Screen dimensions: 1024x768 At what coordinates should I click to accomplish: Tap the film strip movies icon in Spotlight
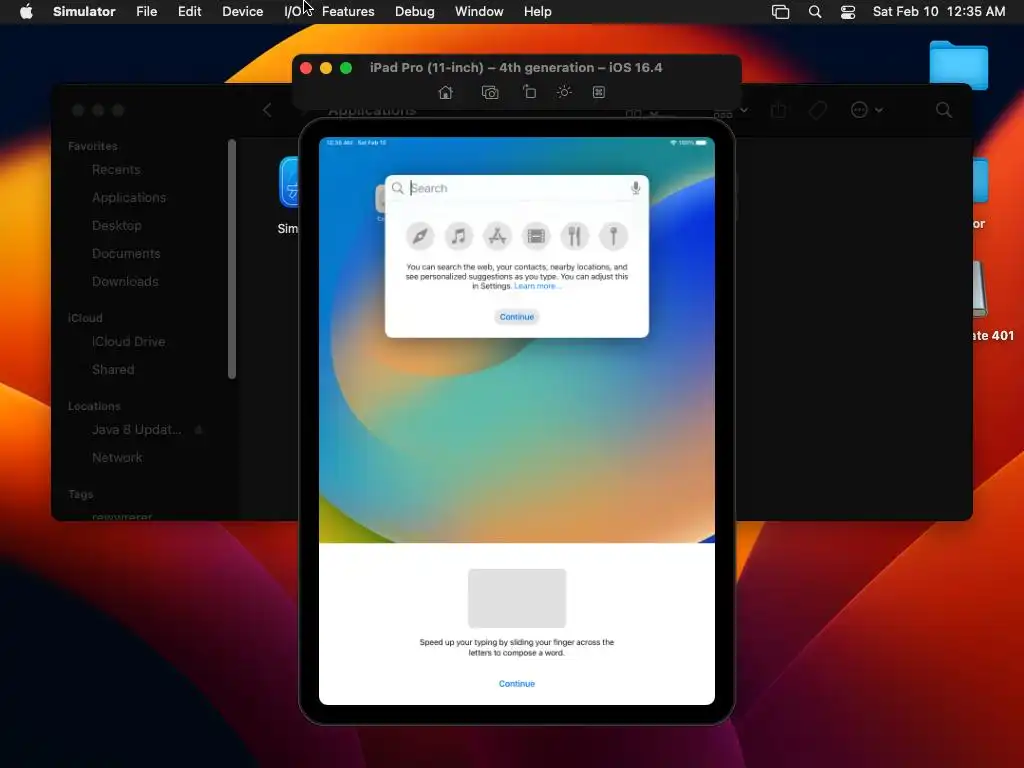coord(536,236)
